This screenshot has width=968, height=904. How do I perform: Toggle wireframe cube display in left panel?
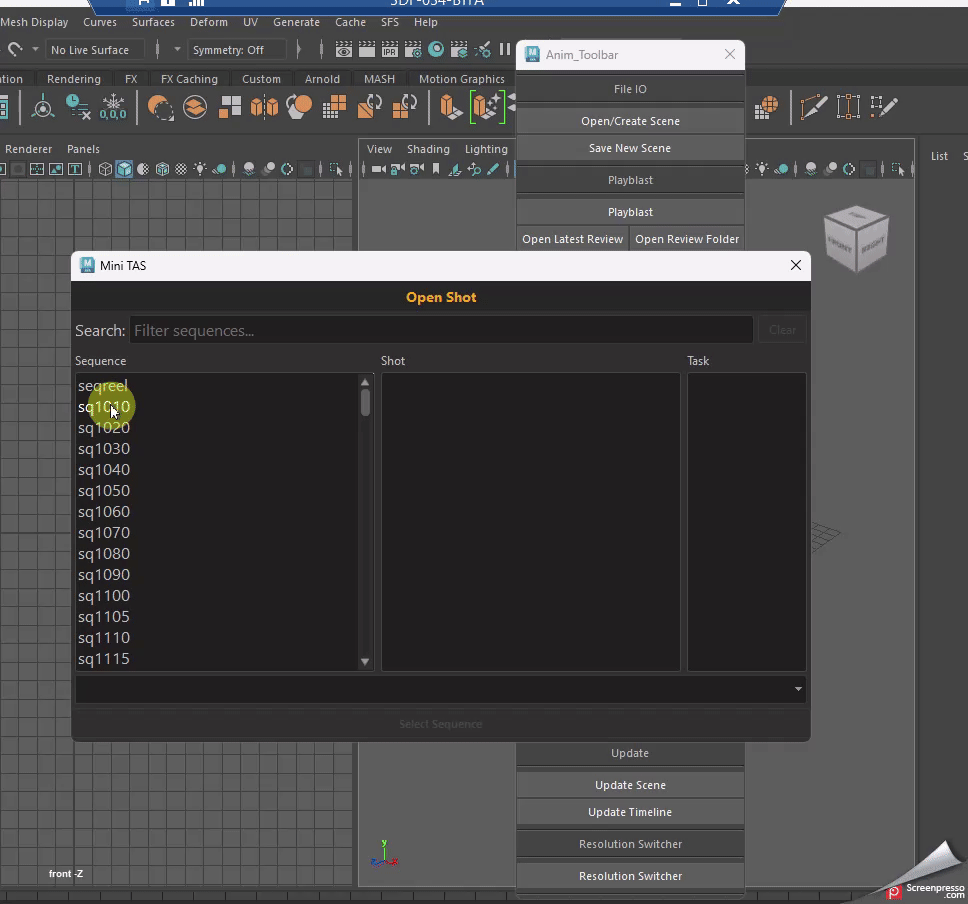coord(105,170)
